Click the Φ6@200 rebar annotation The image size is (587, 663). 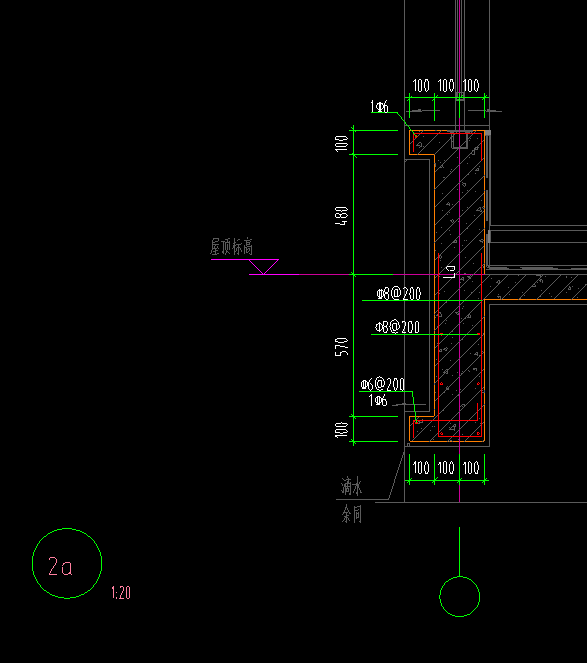click(x=383, y=384)
